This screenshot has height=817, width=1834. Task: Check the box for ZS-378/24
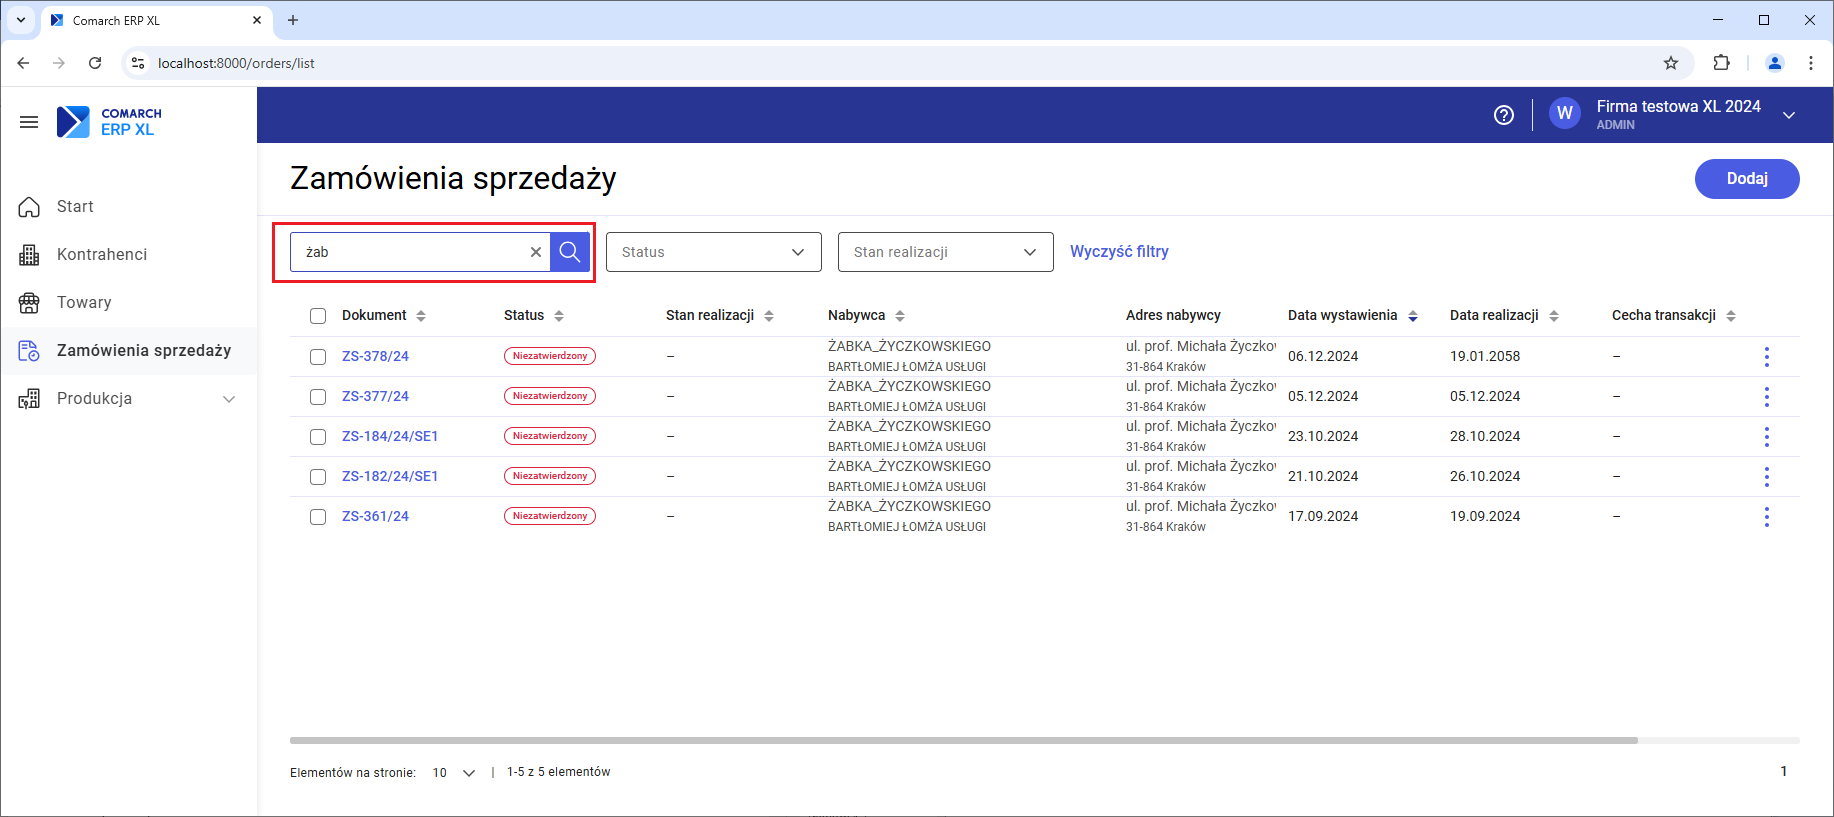click(318, 357)
